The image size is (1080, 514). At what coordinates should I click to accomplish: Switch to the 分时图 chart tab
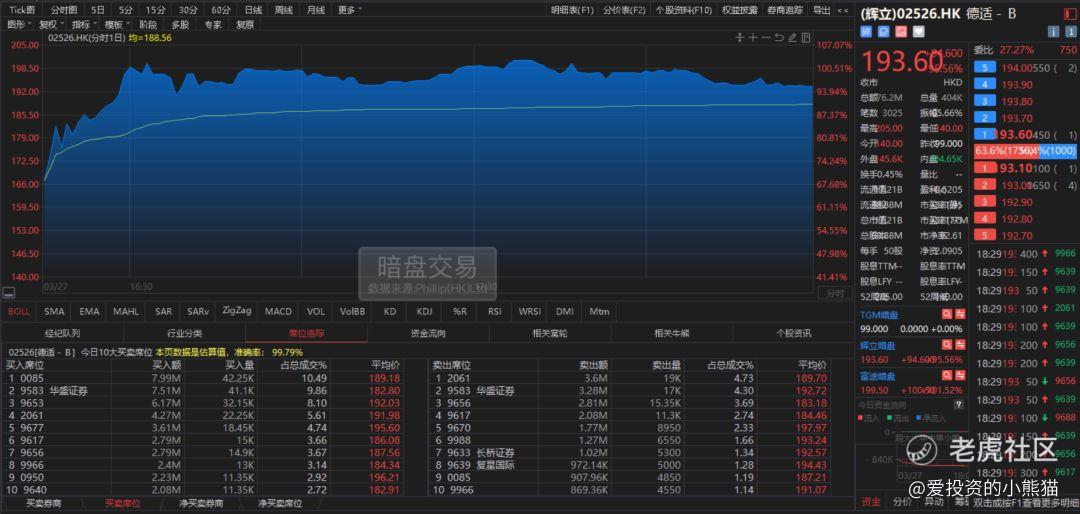64,10
